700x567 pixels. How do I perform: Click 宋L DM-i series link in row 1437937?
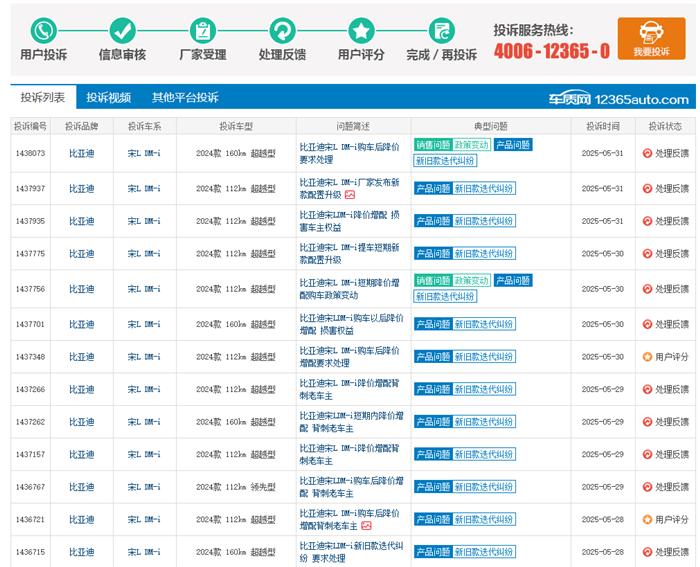coord(144,188)
